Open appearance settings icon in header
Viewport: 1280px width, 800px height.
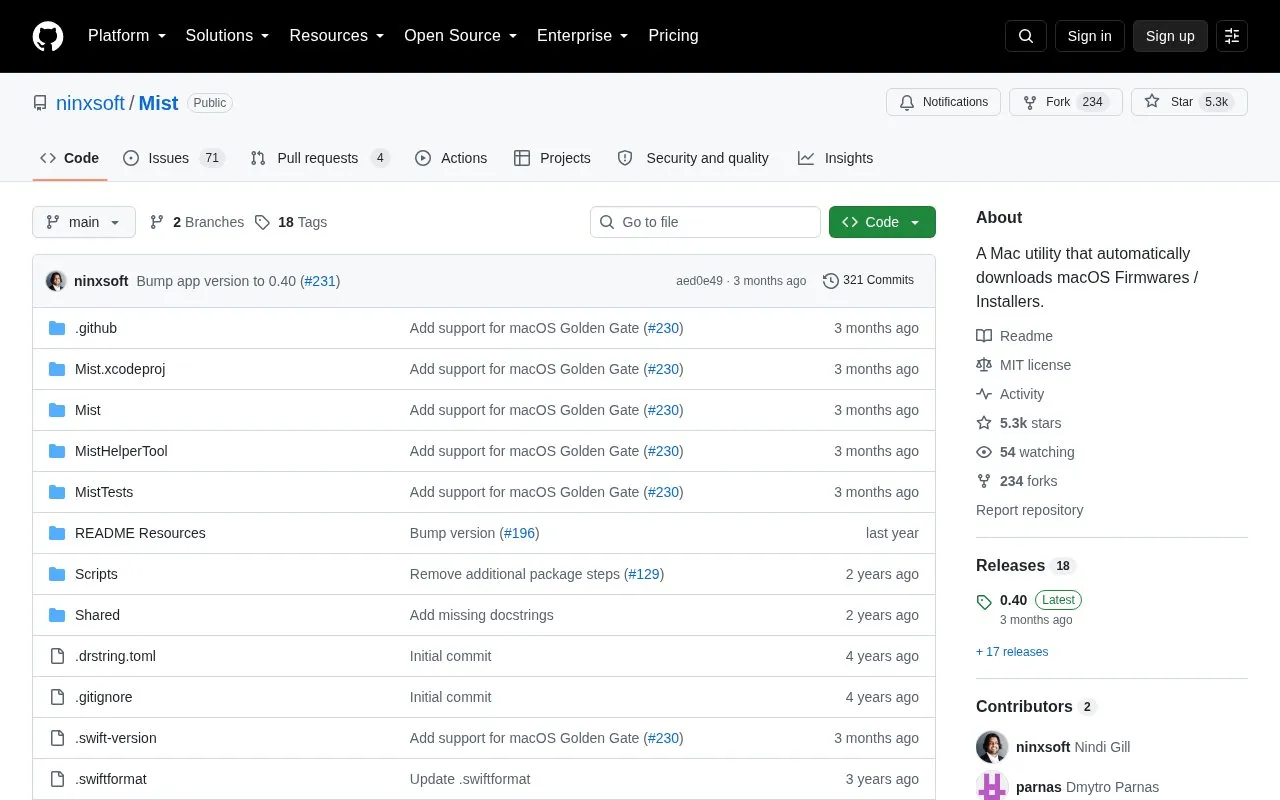coord(1232,36)
